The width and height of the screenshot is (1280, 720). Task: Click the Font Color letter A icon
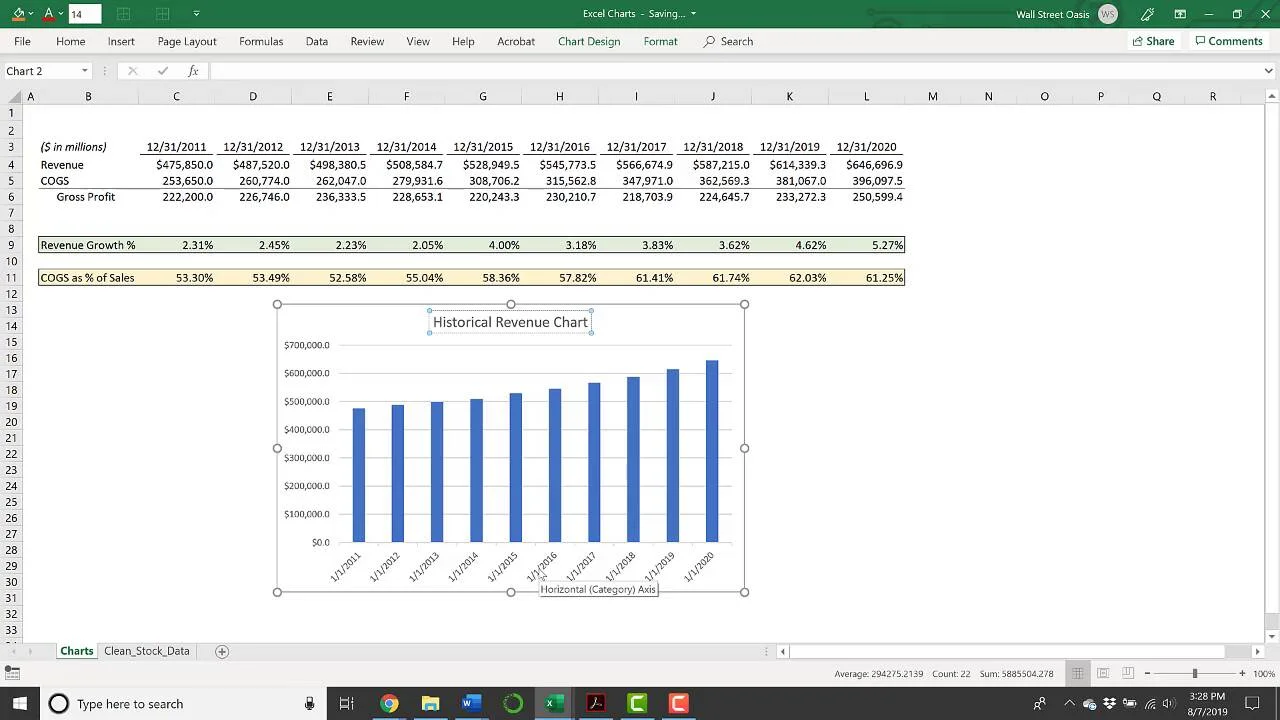click(48, 14)
